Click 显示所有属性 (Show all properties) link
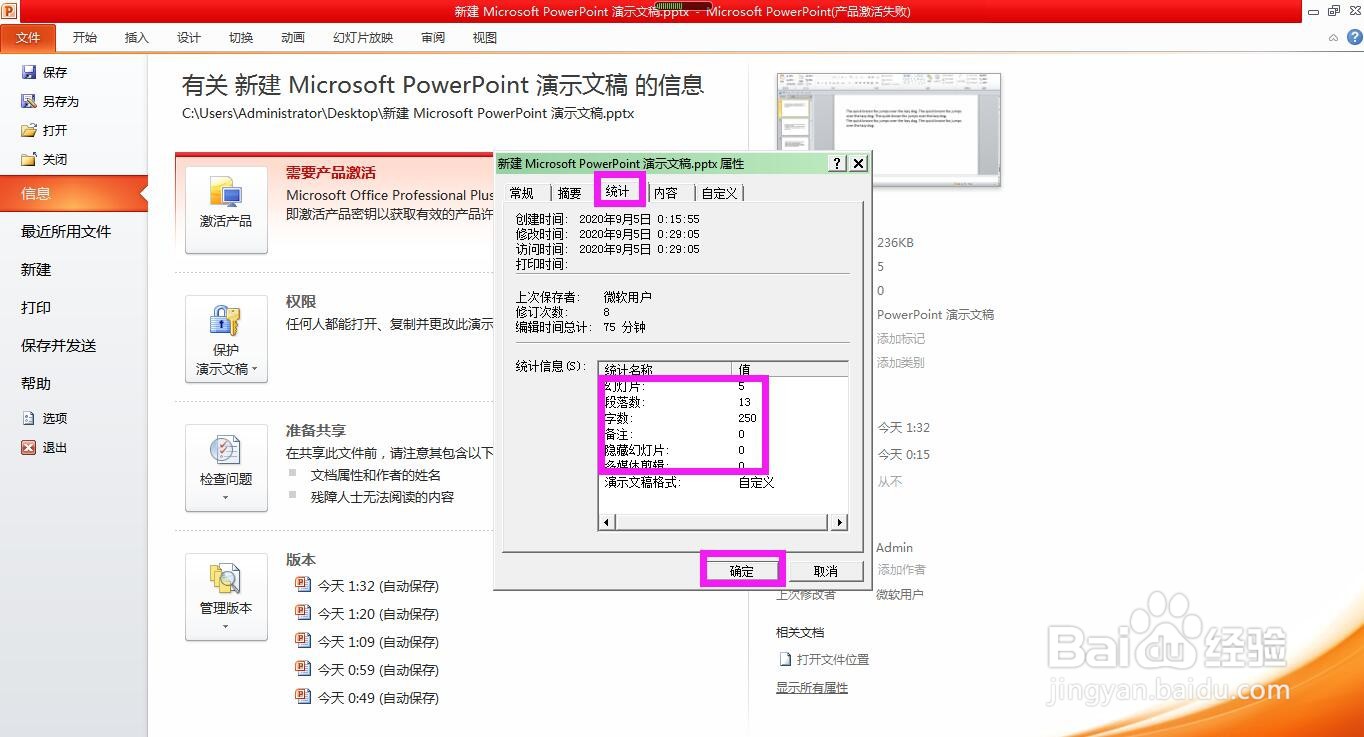Image resolution: width=1364 pixels, height=737 pixels. [x=812, y=688]
